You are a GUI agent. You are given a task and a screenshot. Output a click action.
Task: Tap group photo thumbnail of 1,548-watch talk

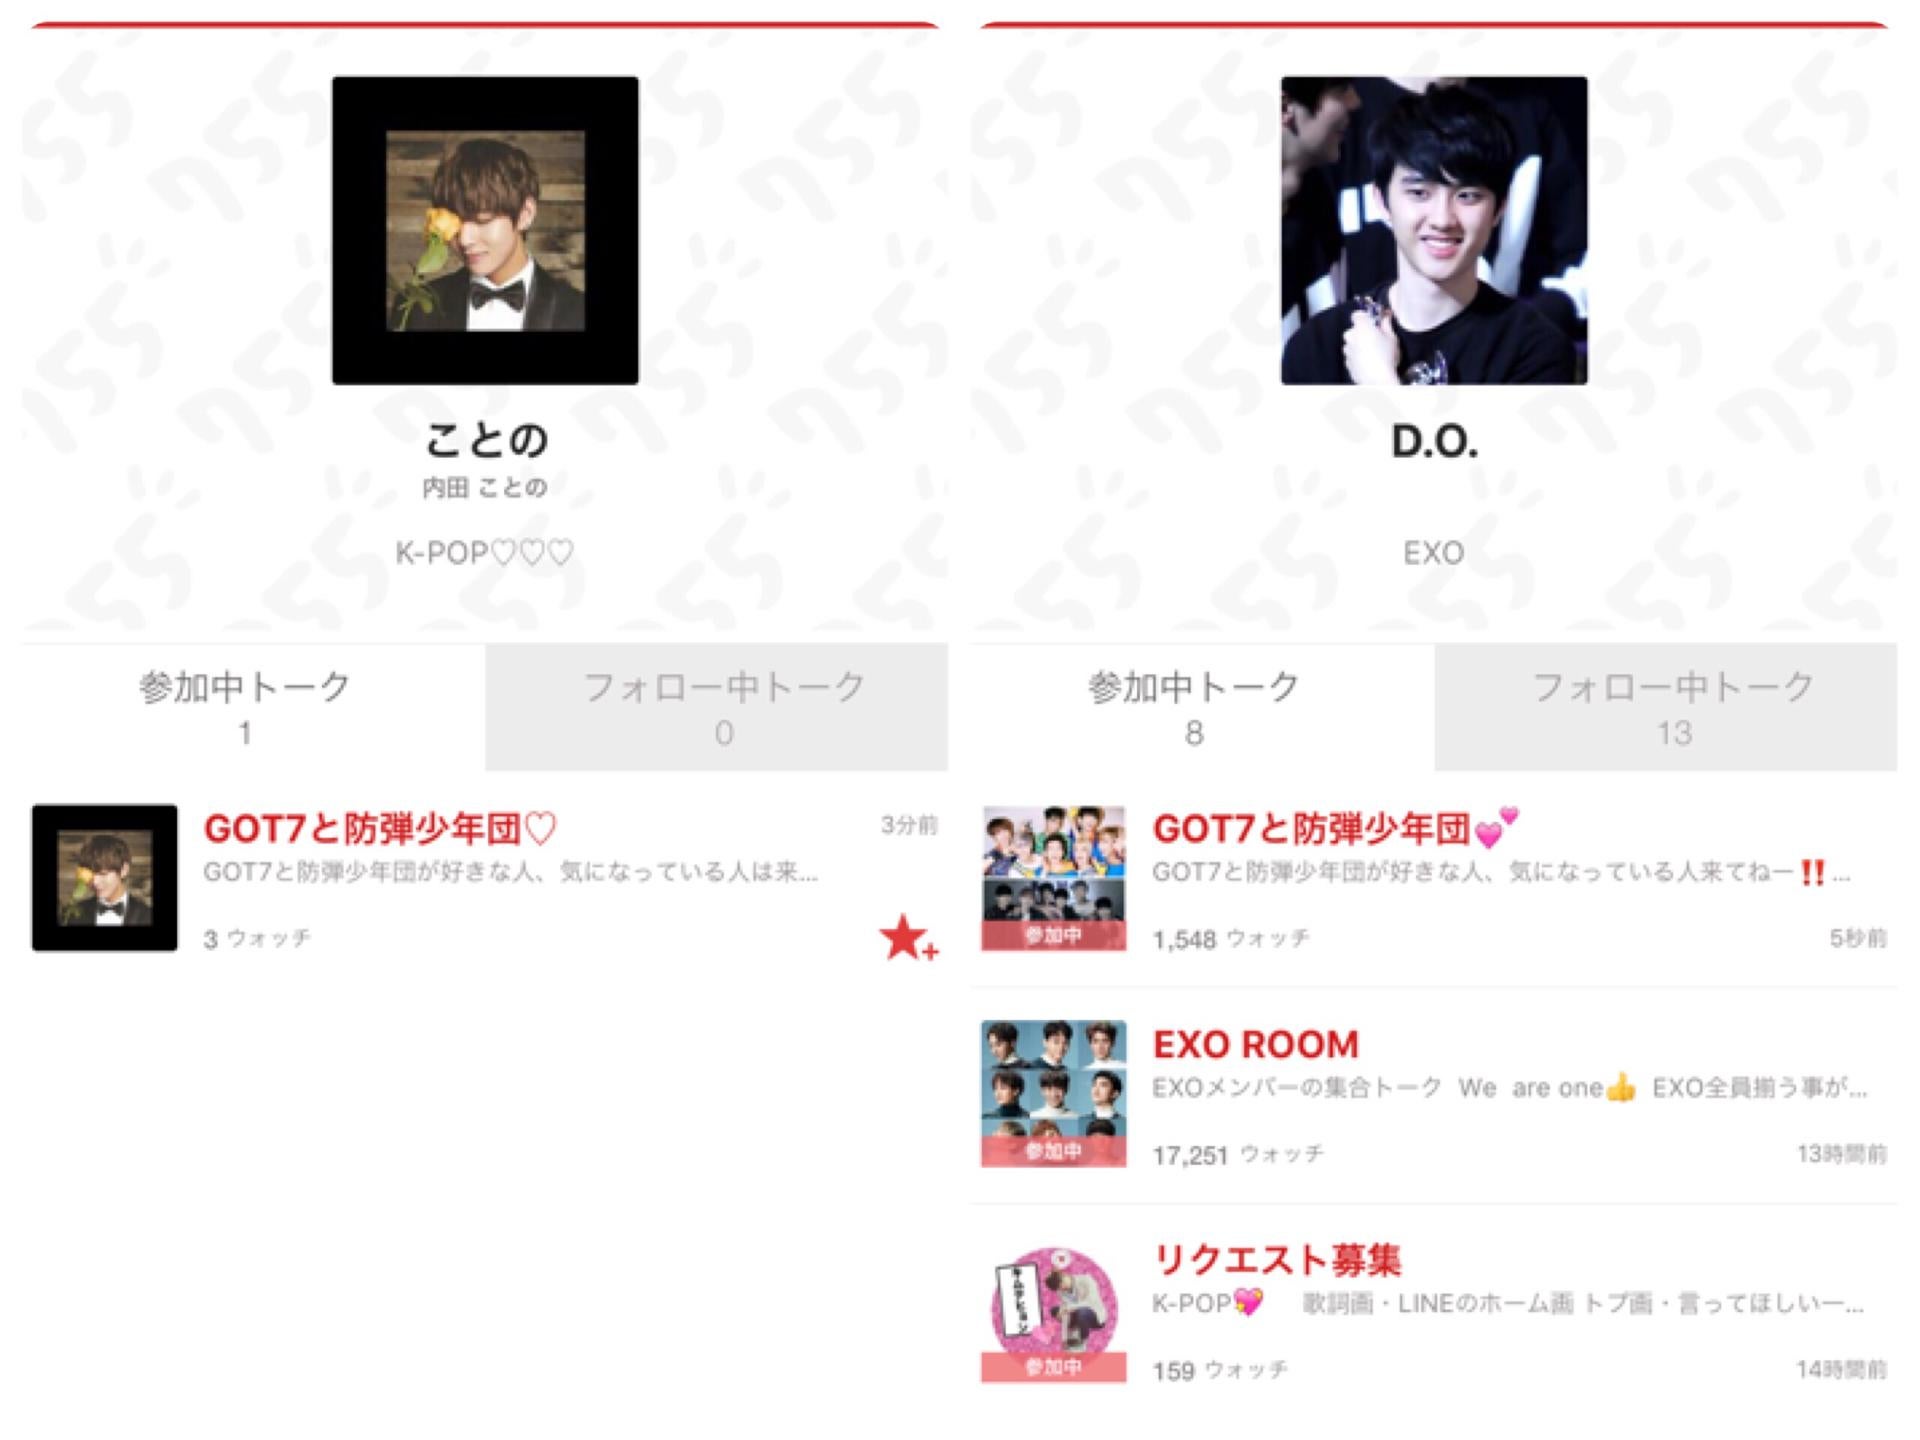click(1053, 878)
